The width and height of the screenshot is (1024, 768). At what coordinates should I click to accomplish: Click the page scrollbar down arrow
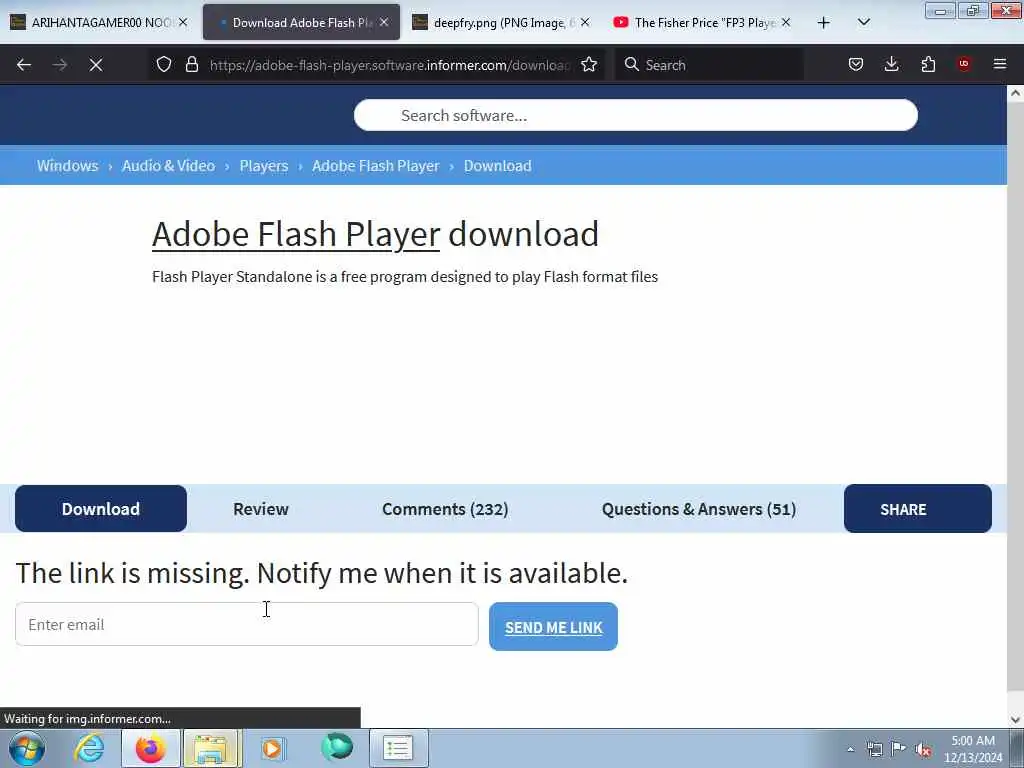coord(1015,720)
